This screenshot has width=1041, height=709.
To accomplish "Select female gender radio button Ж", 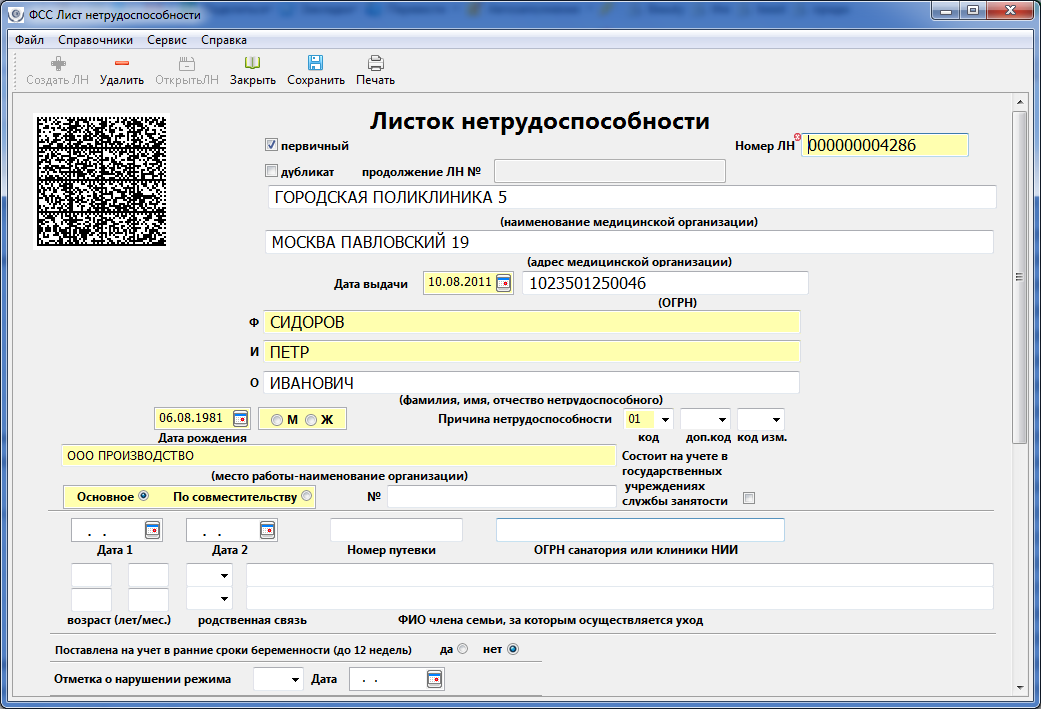I will point(311,420).
